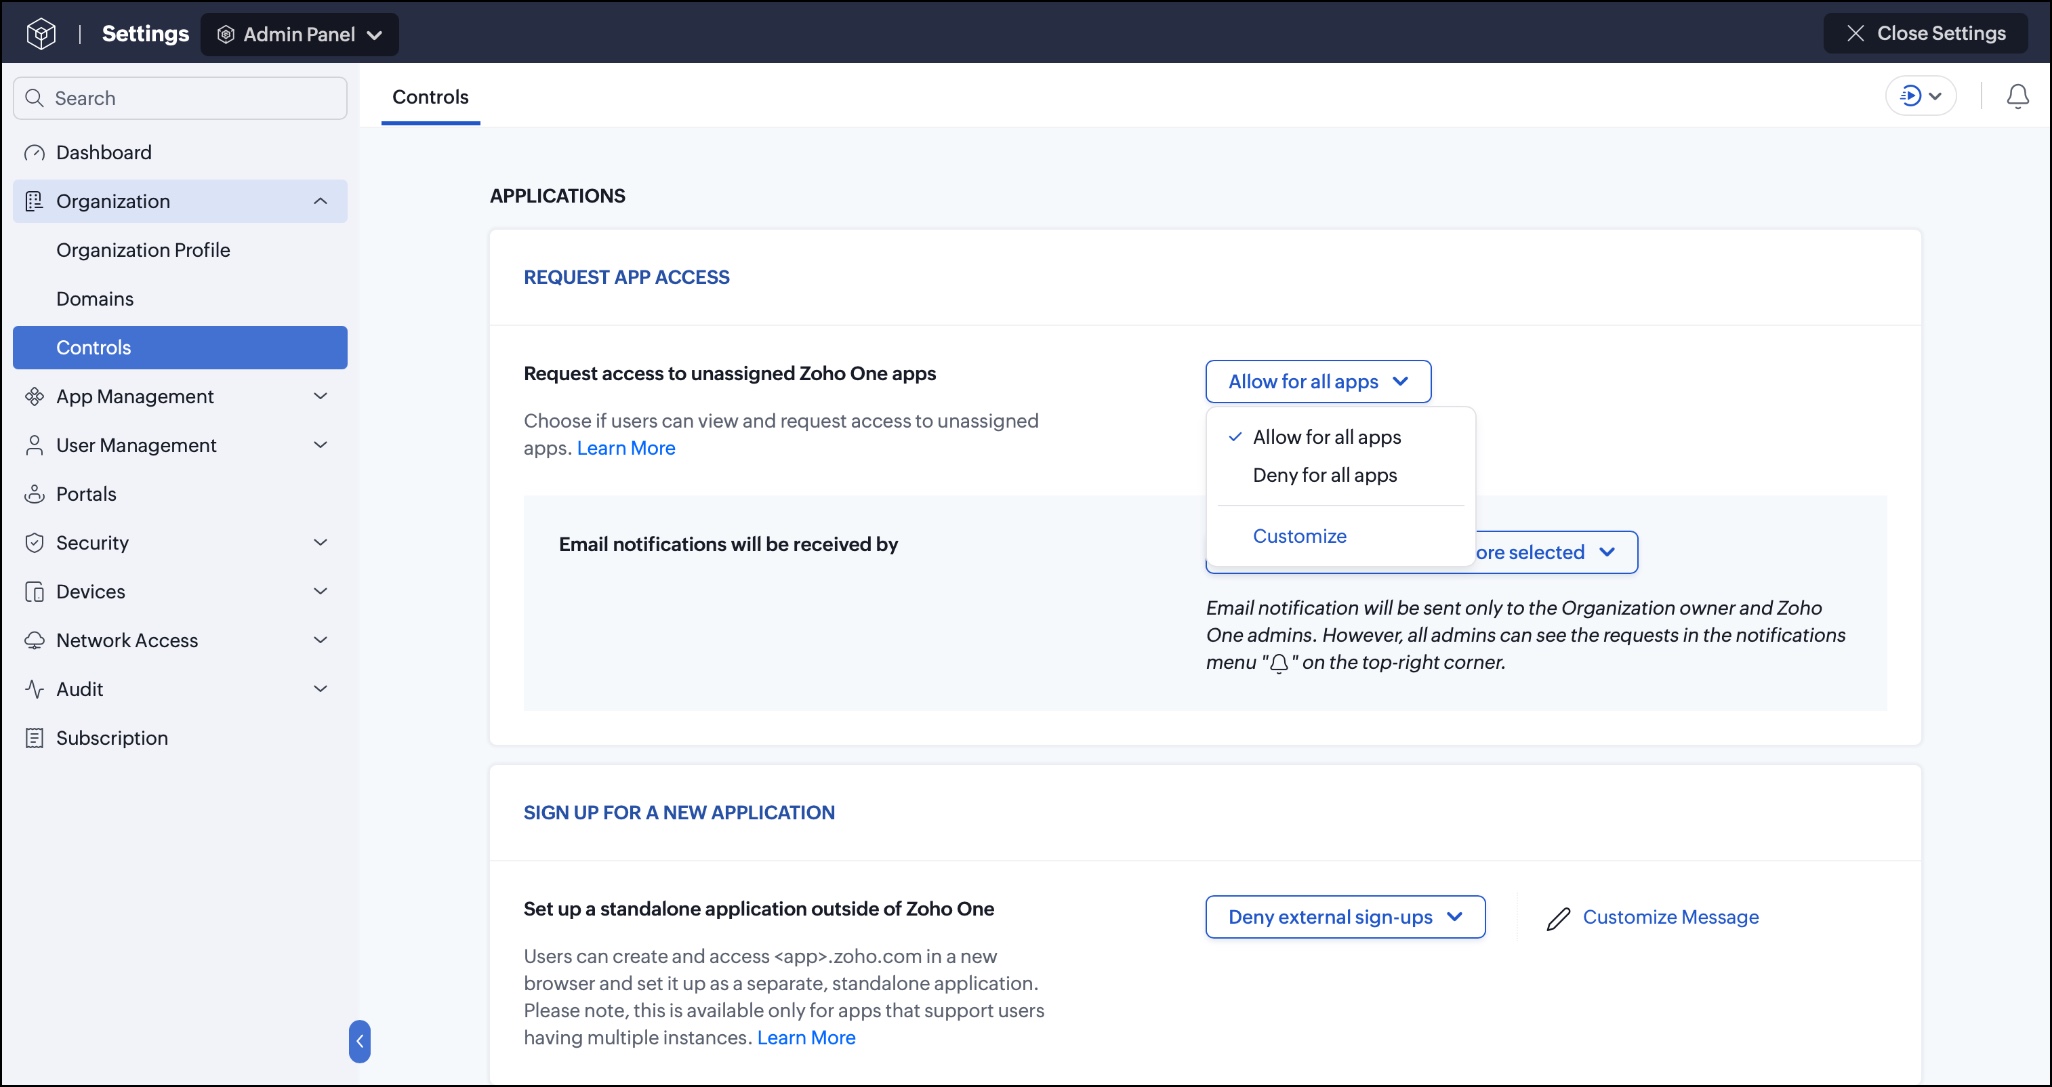
Task: Click the search magnifier icon
Action: click(34, 98)
